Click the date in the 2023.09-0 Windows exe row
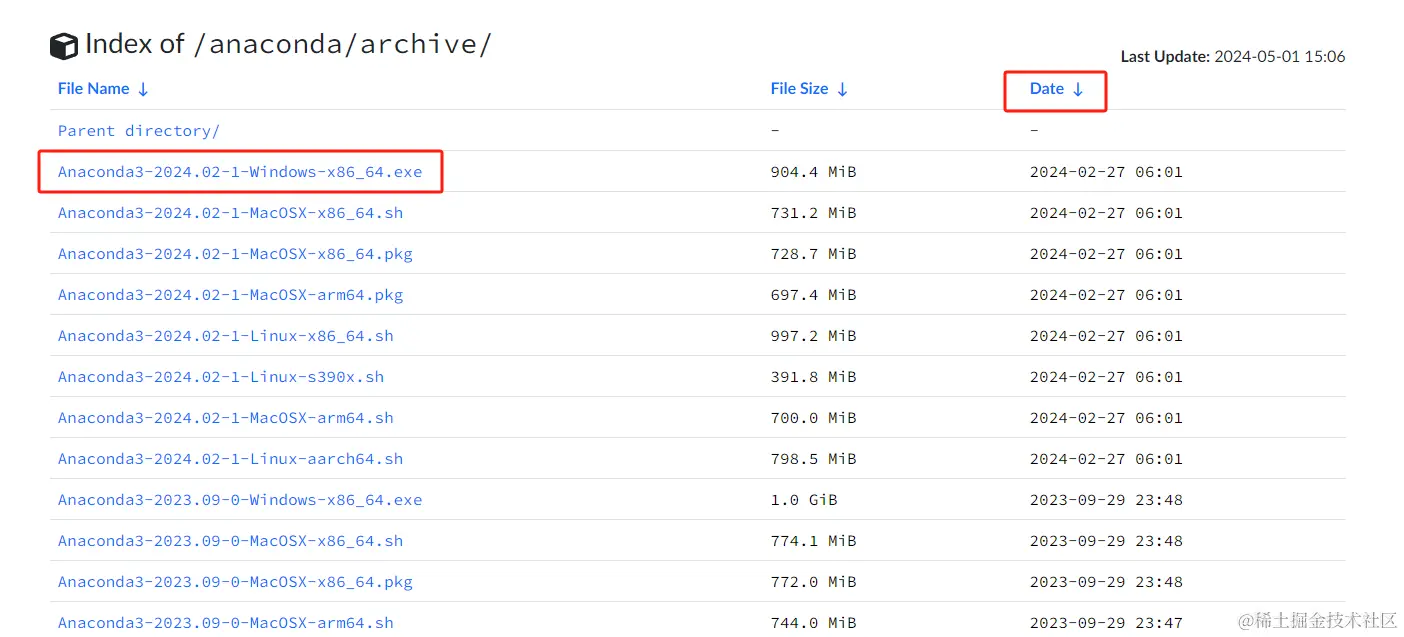 [1106, 500]
